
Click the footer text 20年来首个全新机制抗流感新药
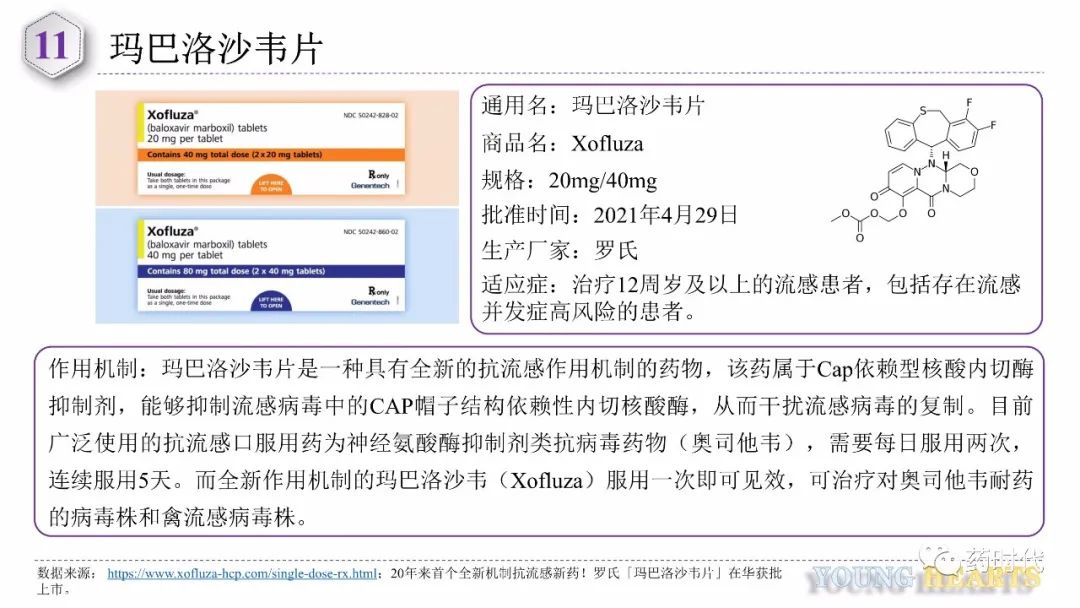[x=488, y=573]
